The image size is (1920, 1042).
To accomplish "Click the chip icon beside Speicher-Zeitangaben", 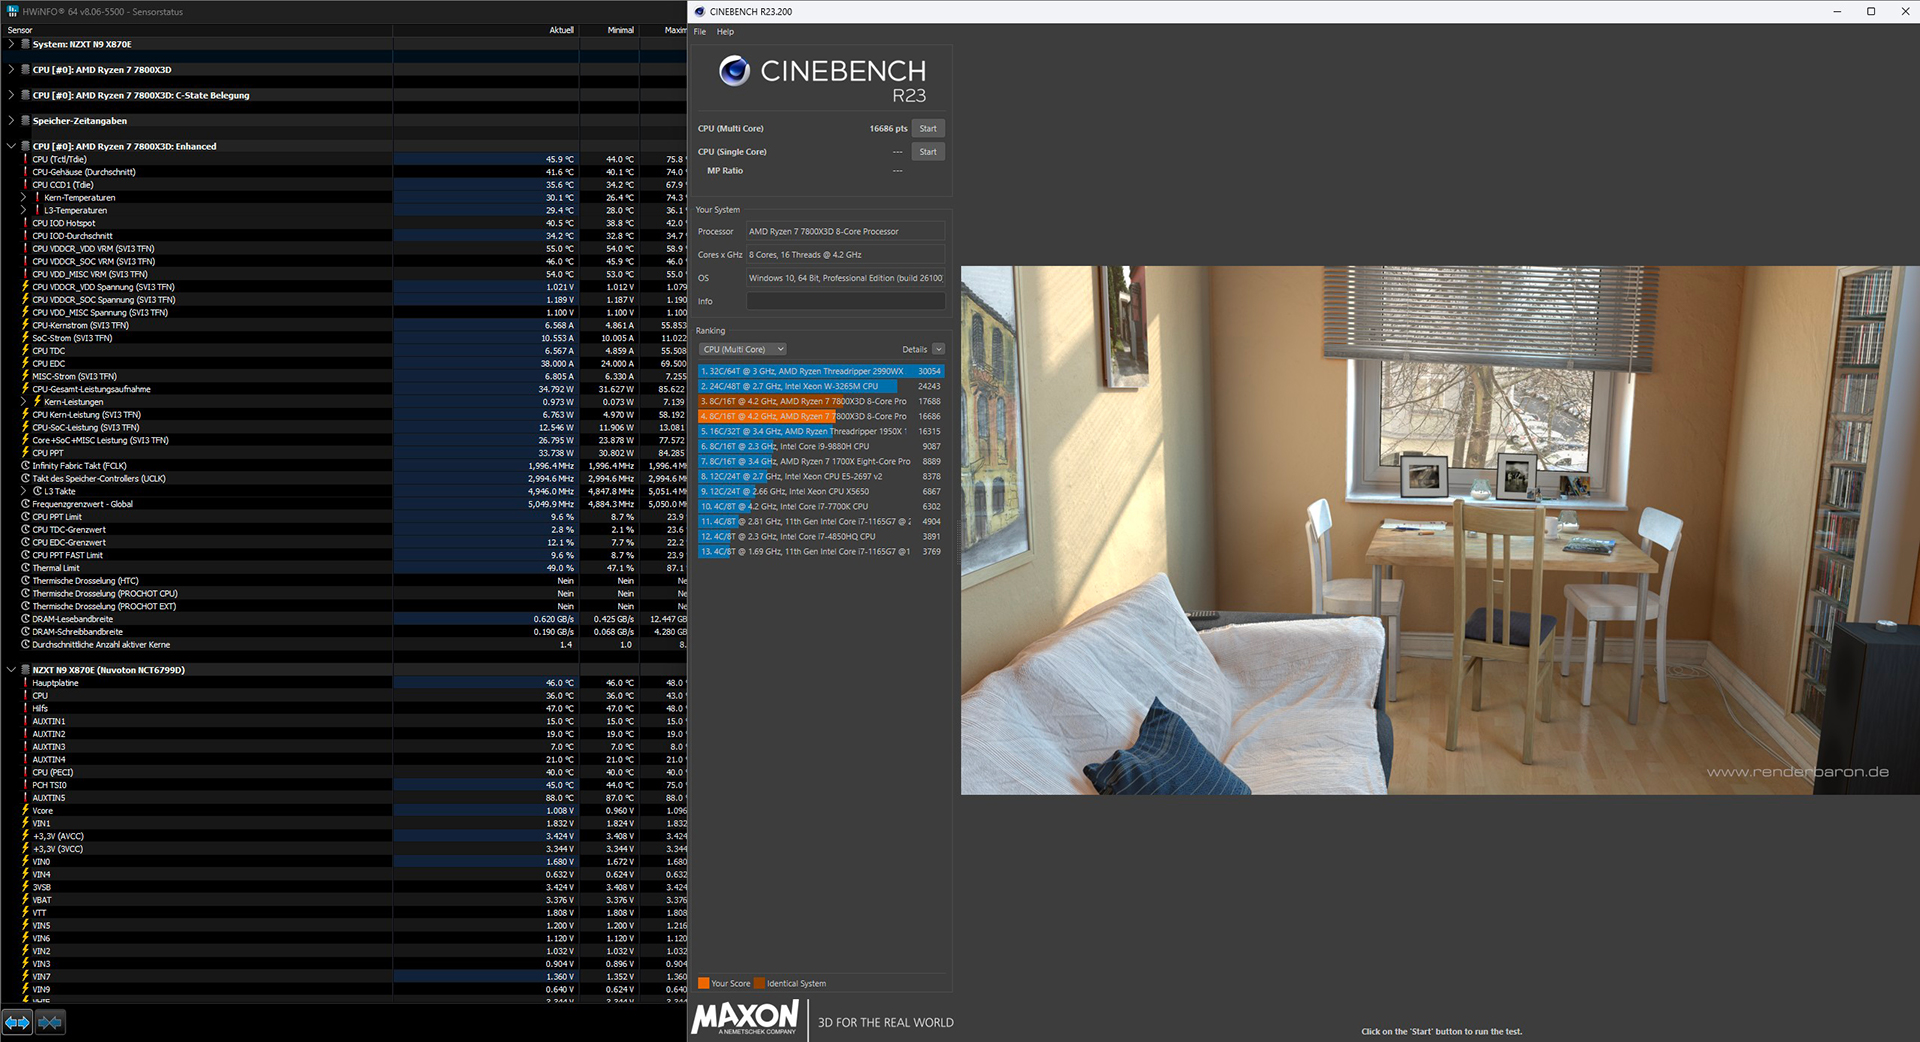I will point(26,121).
